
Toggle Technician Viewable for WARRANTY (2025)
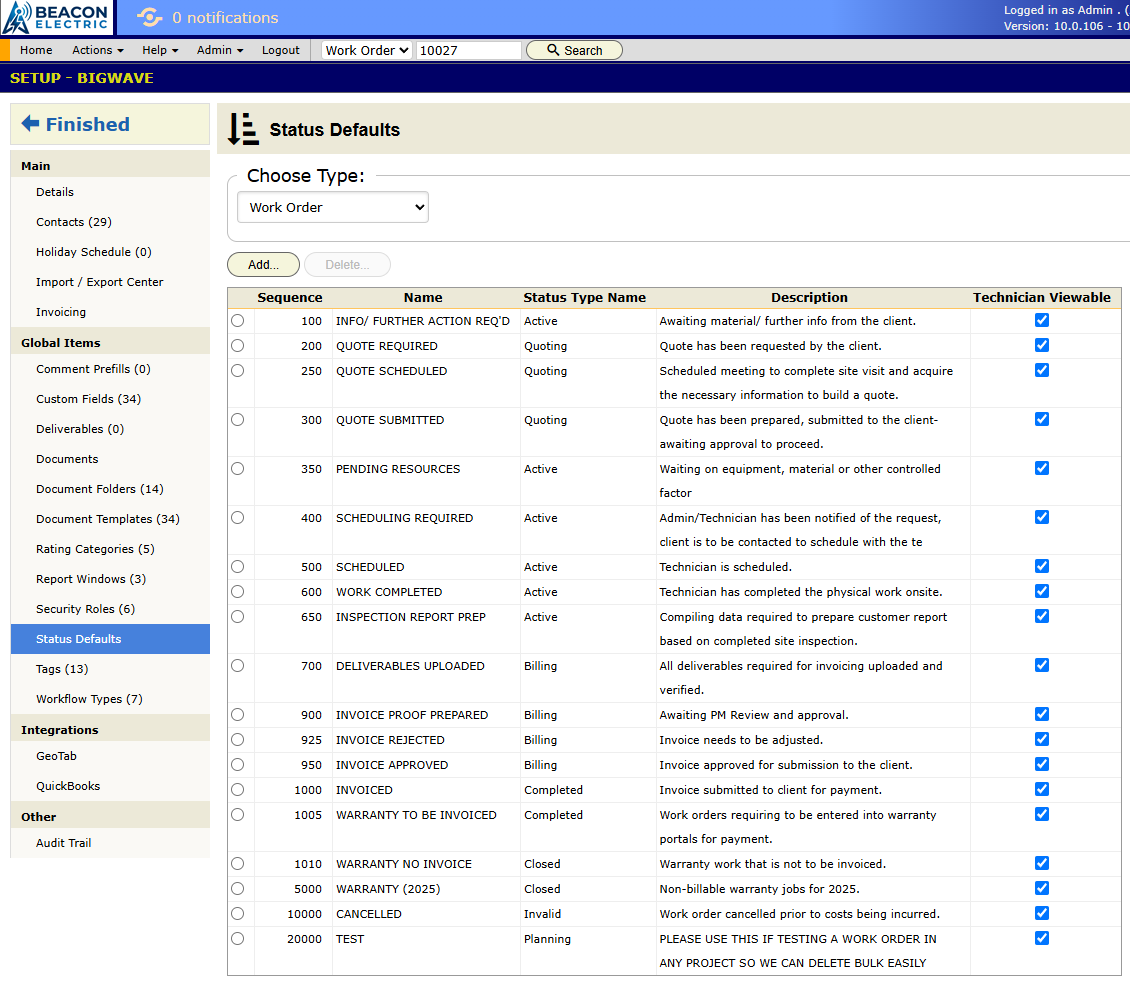tap(1041, 888)
